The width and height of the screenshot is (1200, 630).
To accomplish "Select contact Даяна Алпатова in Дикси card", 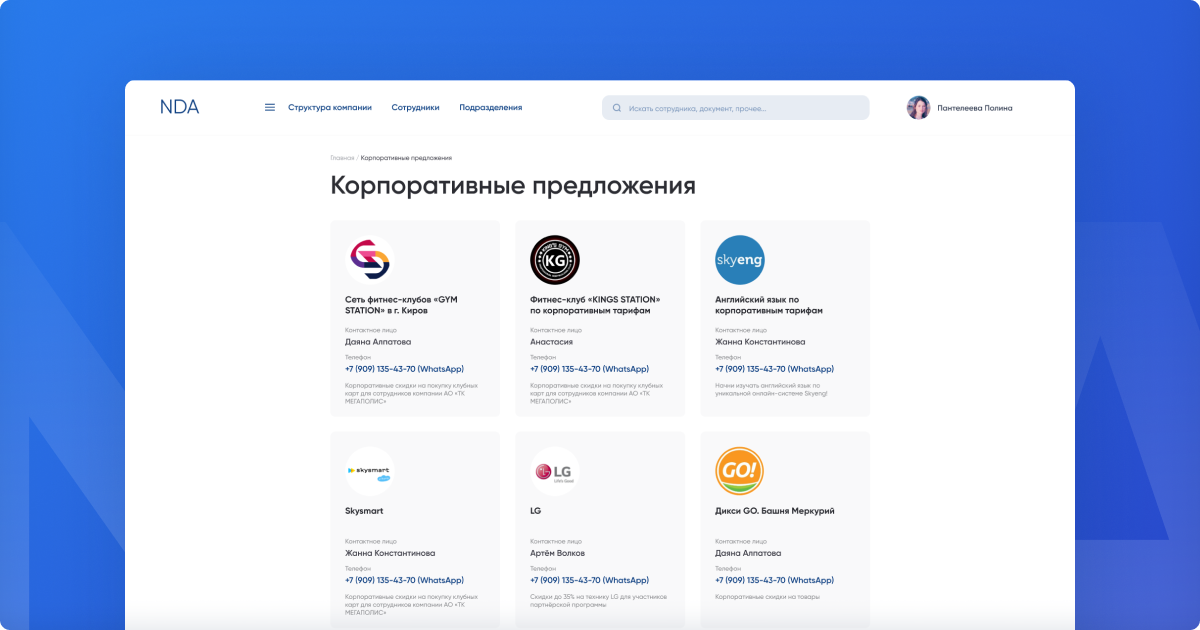I will 748,553.
